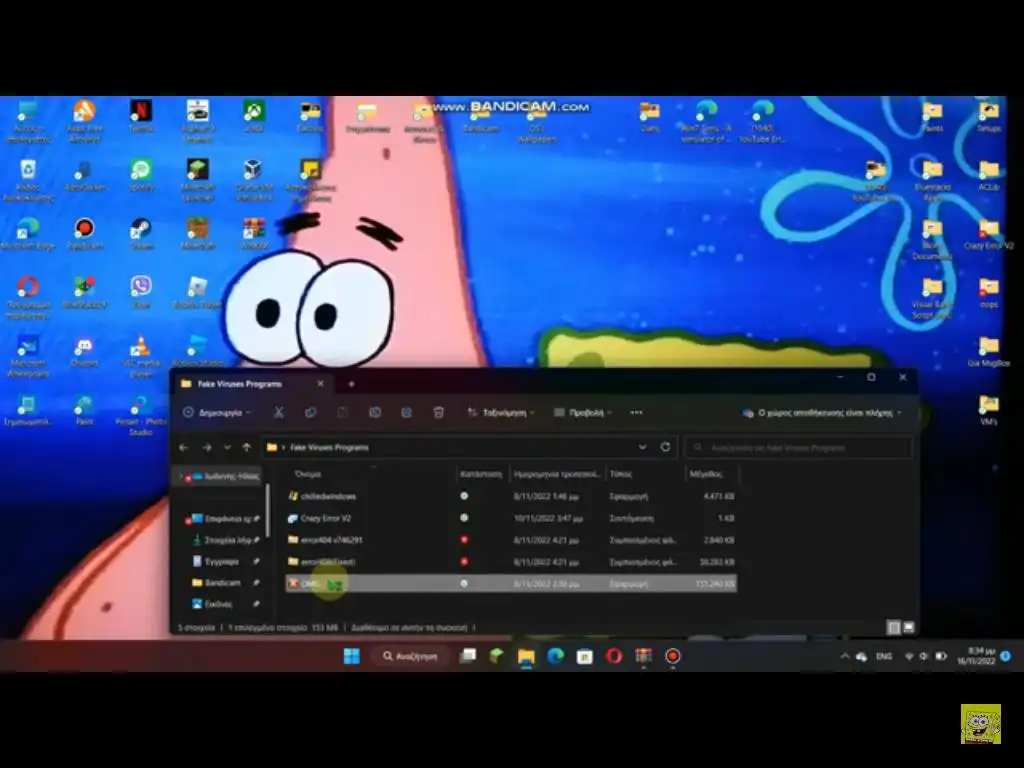Select the Crazy Error V2 desktop folder

989,234
